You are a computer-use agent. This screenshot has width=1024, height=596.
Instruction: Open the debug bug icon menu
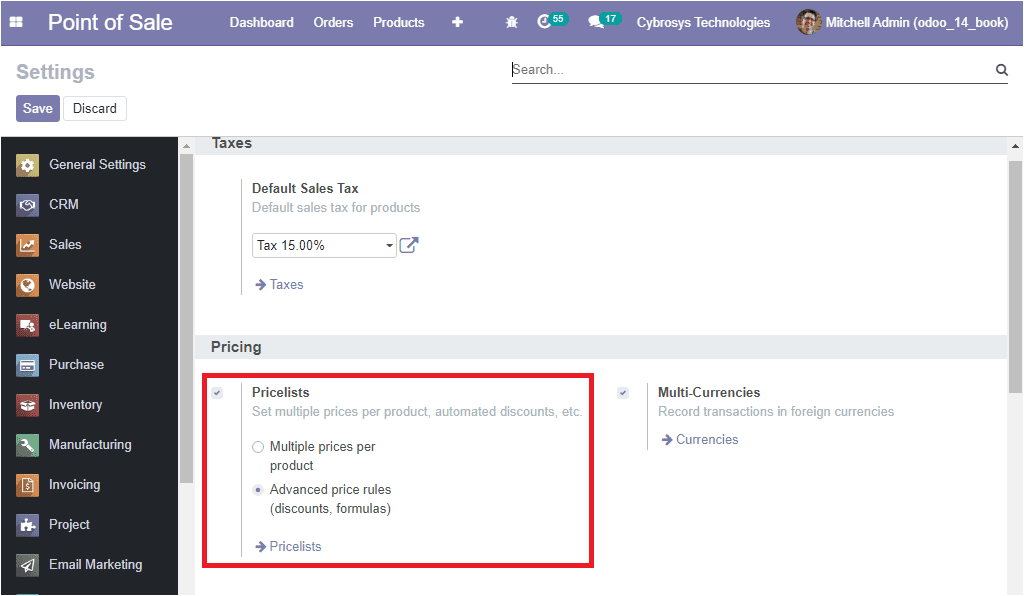click(511, 22)
